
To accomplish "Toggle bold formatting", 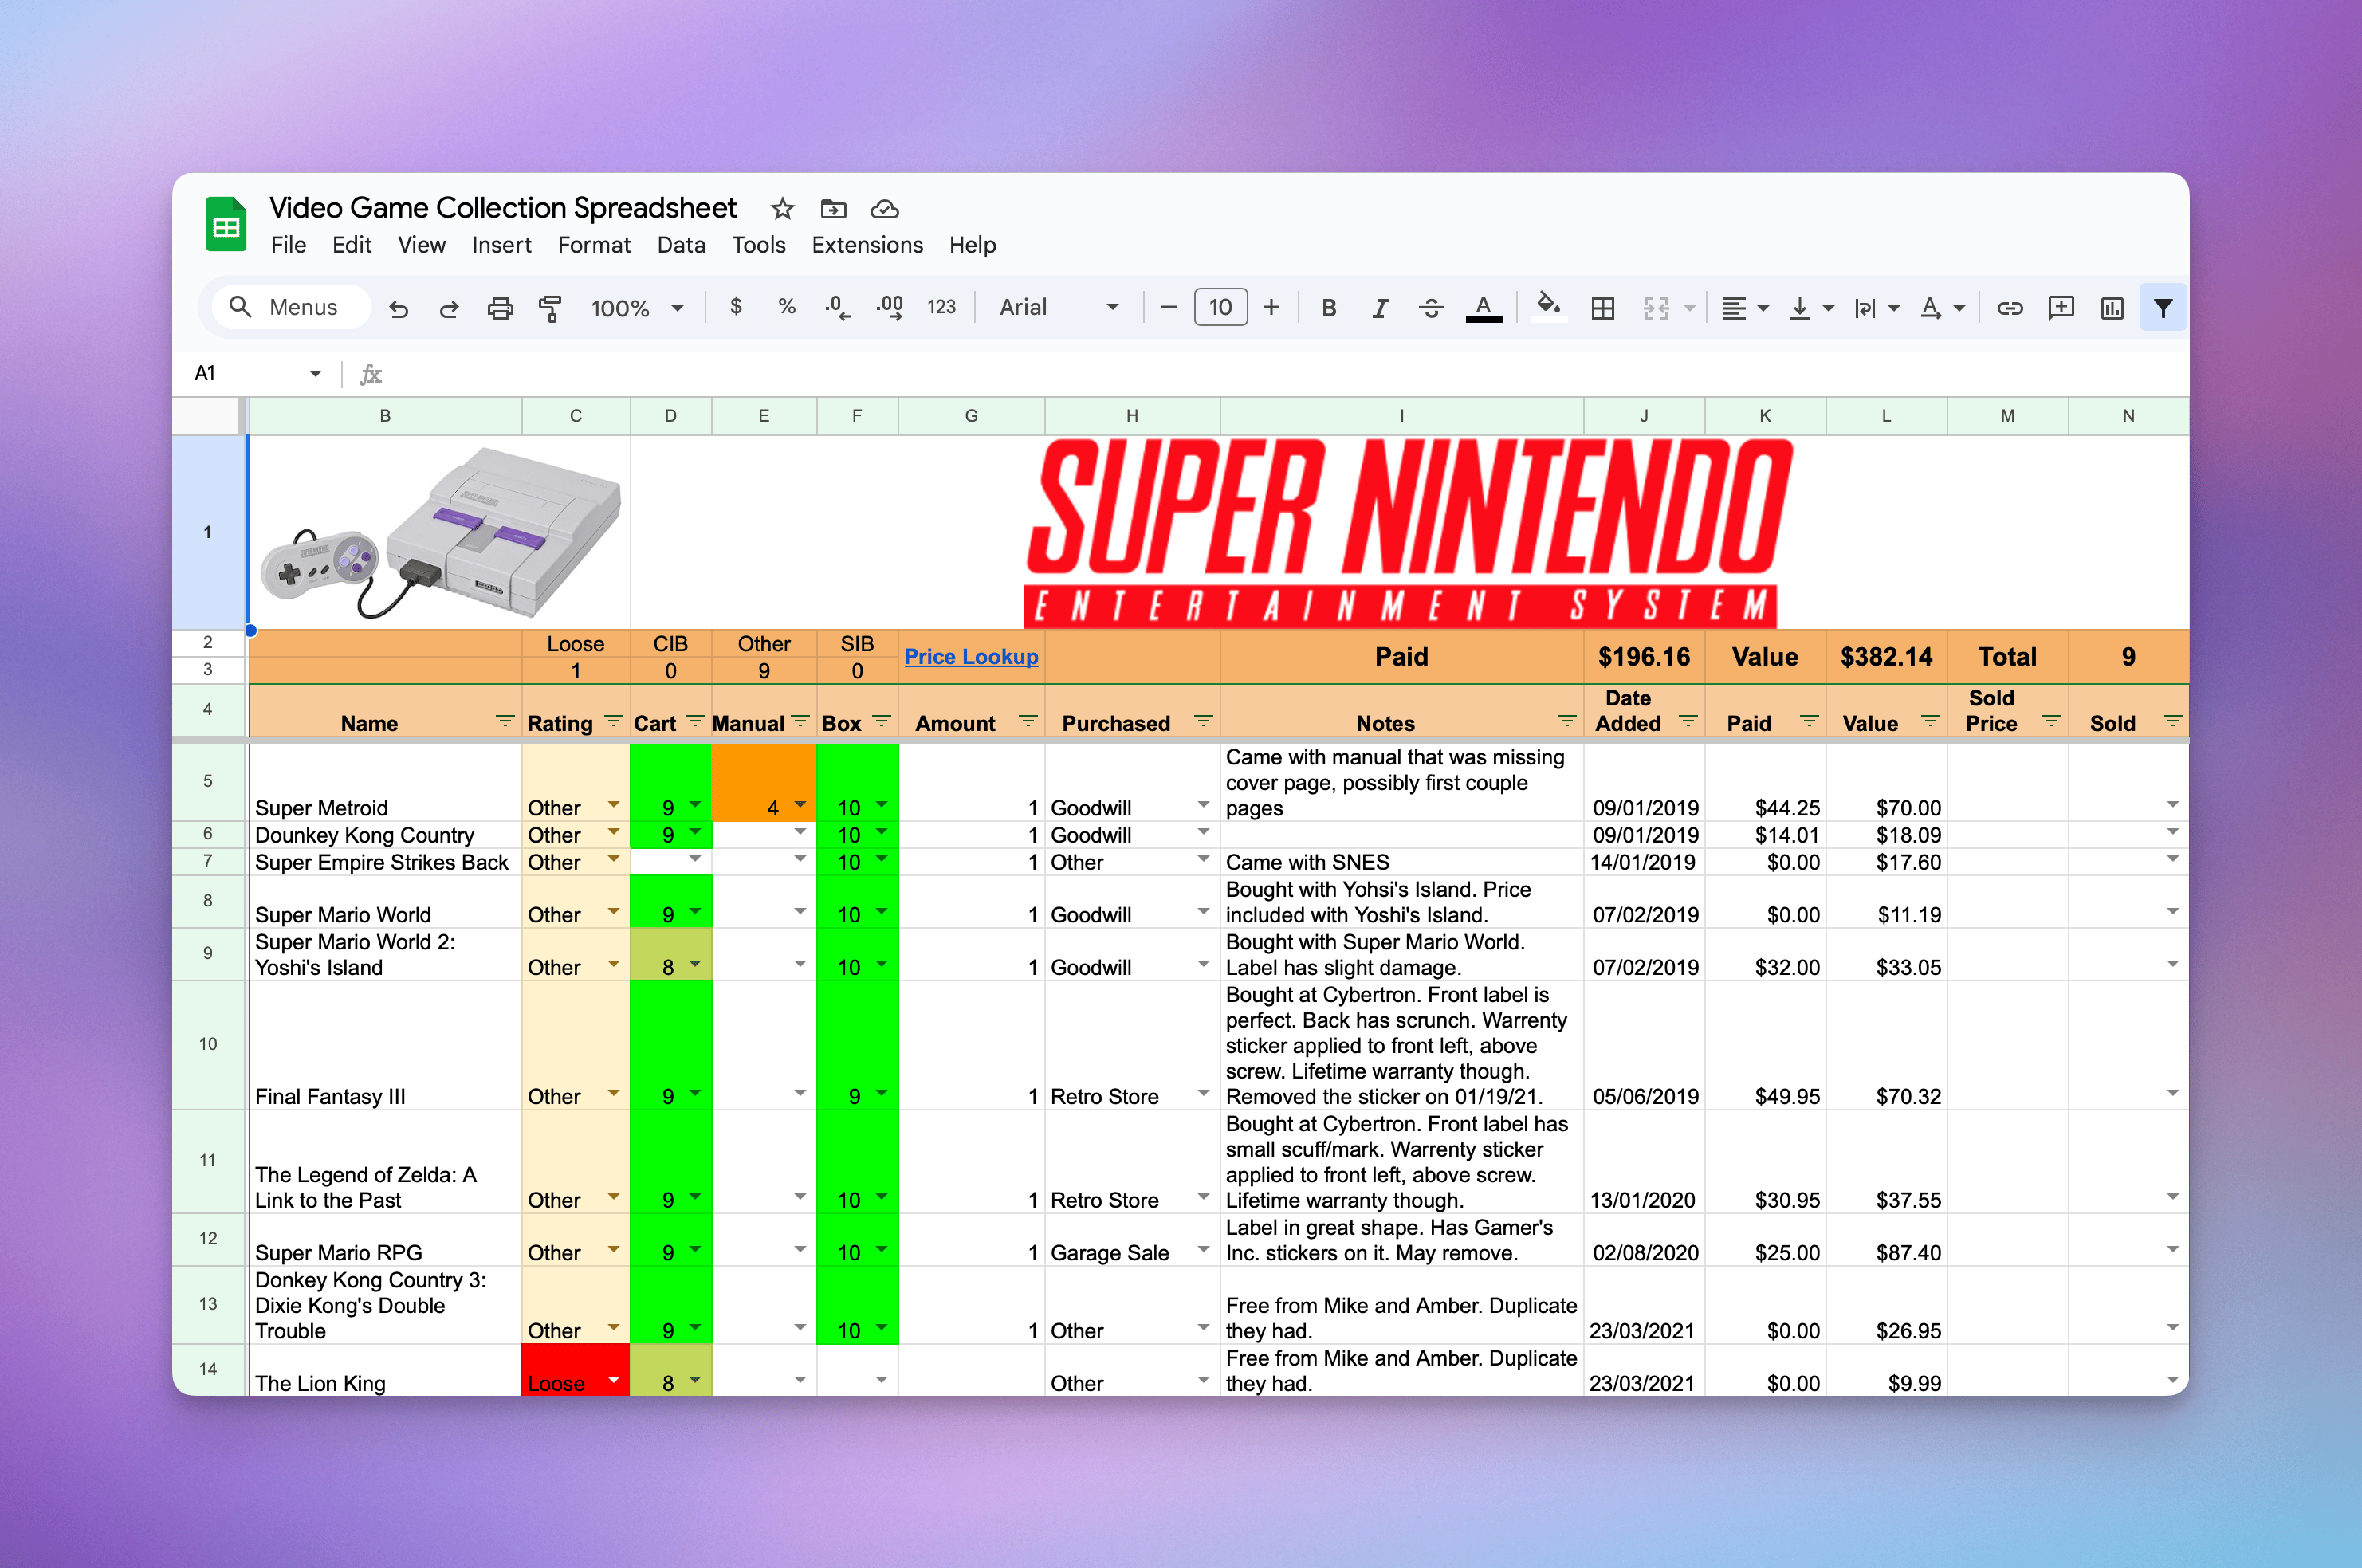I will pos(1329,308).
